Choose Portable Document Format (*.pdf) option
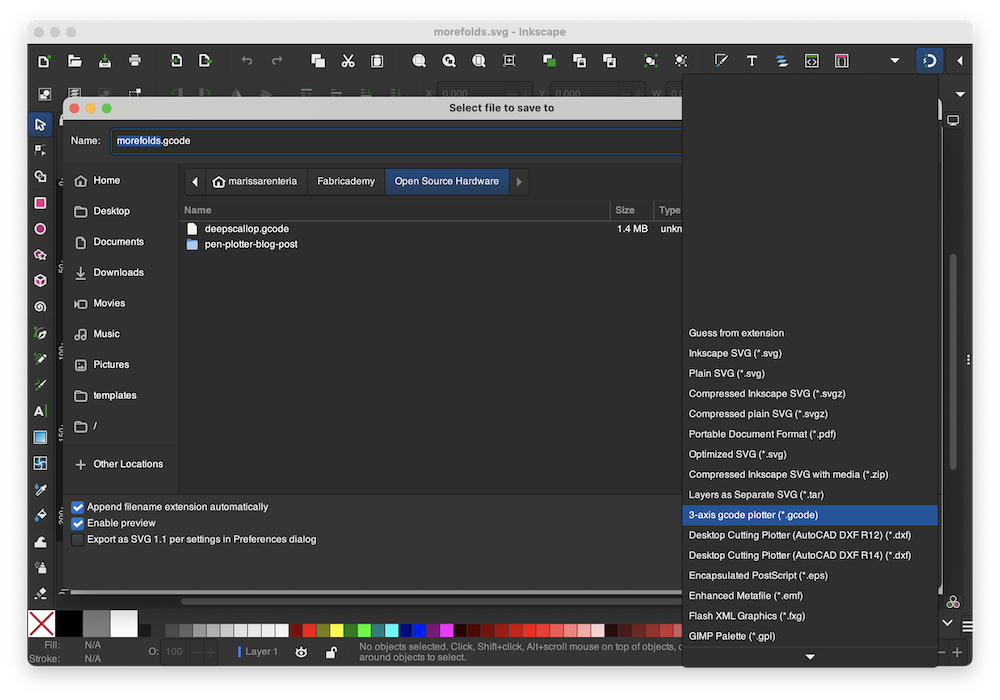The width and height of the screenshot is (1000, 700). pos(762,434)
